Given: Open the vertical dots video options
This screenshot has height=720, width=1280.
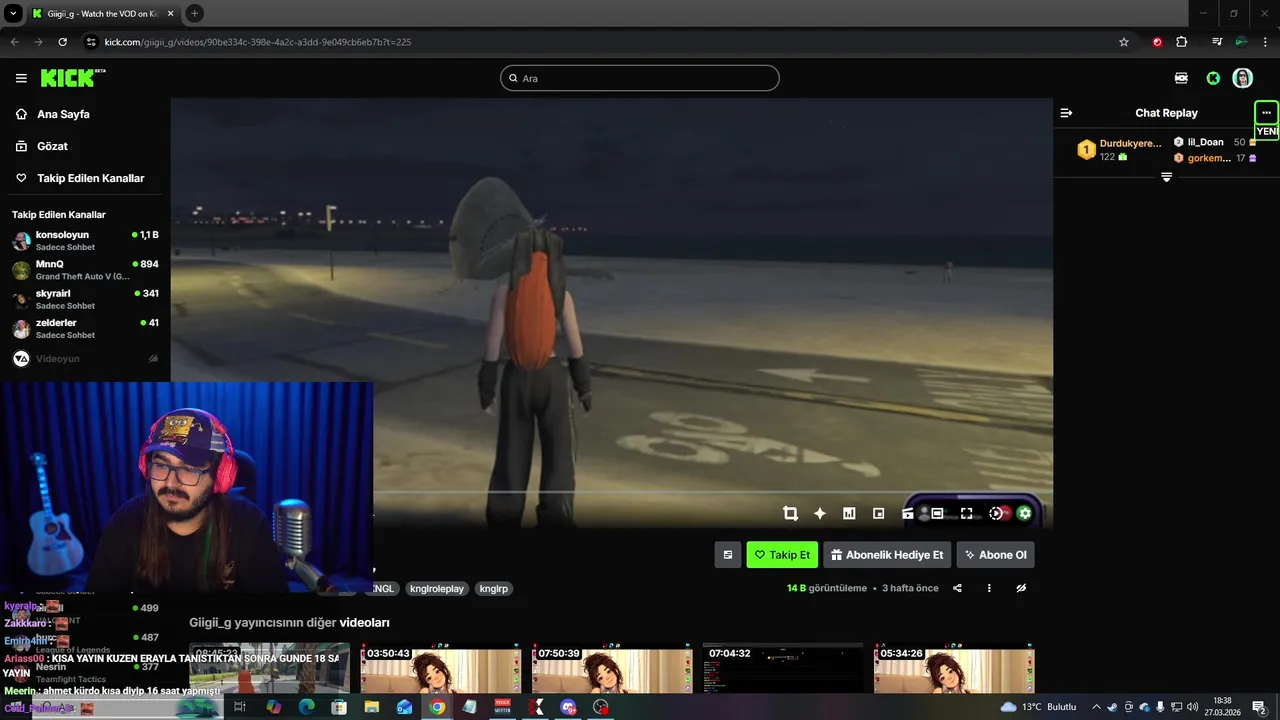Looking at the screenshot, I should point(989,588).
